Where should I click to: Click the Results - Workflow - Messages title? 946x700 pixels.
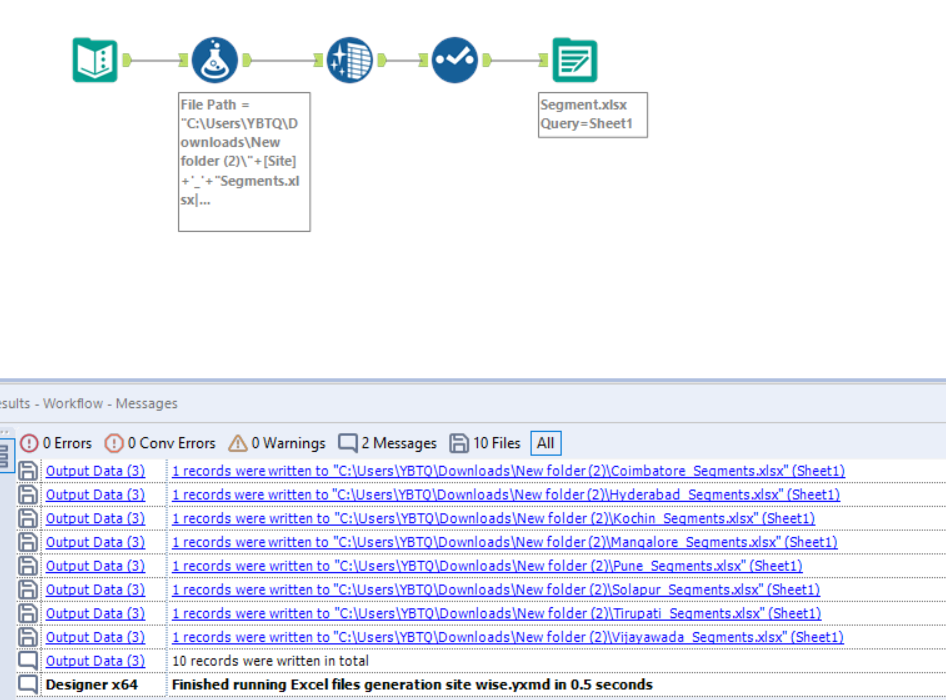(x=89, y=403)
